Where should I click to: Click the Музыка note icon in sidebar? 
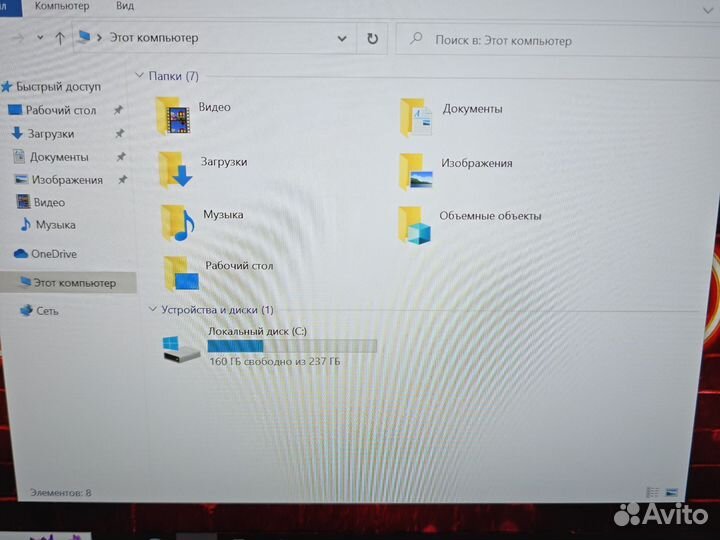coord(25,225)
